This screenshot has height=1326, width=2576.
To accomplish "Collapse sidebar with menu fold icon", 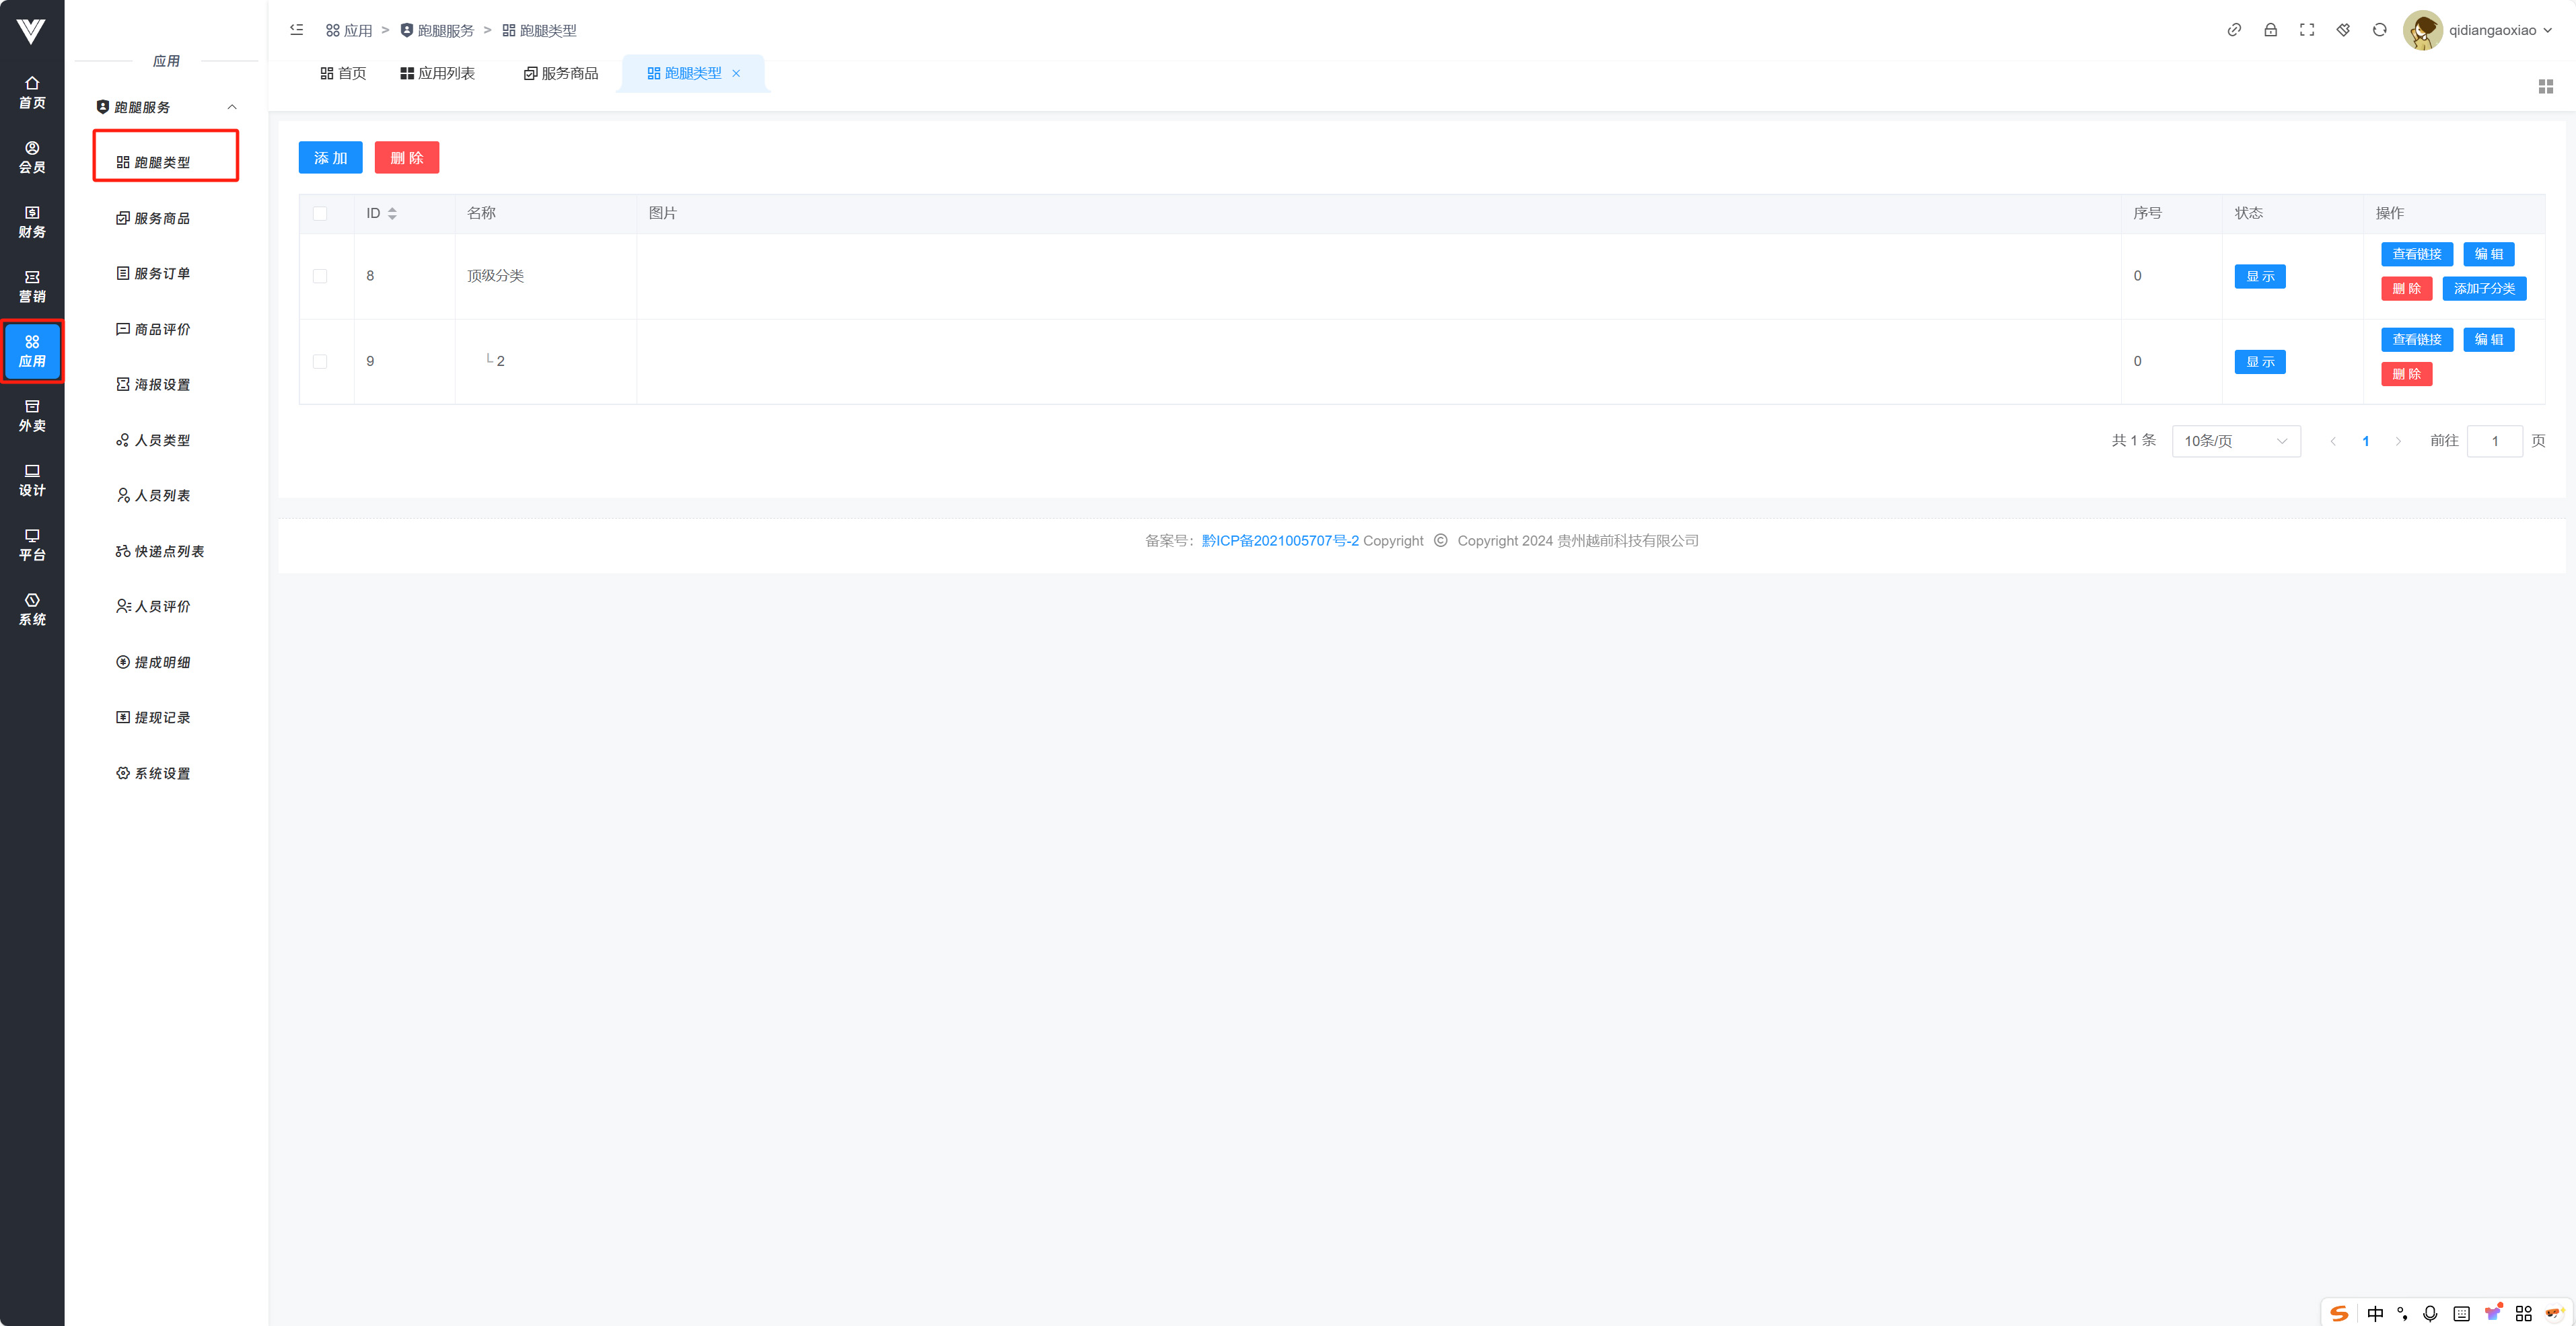I will [x=297, y=30].
